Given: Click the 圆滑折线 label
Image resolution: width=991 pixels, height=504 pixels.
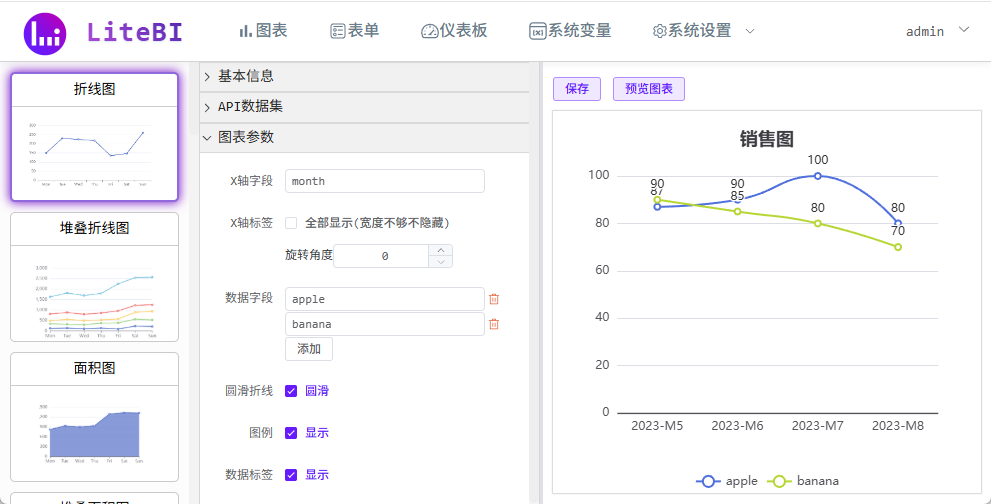Looking at the screenshot, I should pyautogui.click(x=249, y=391).
